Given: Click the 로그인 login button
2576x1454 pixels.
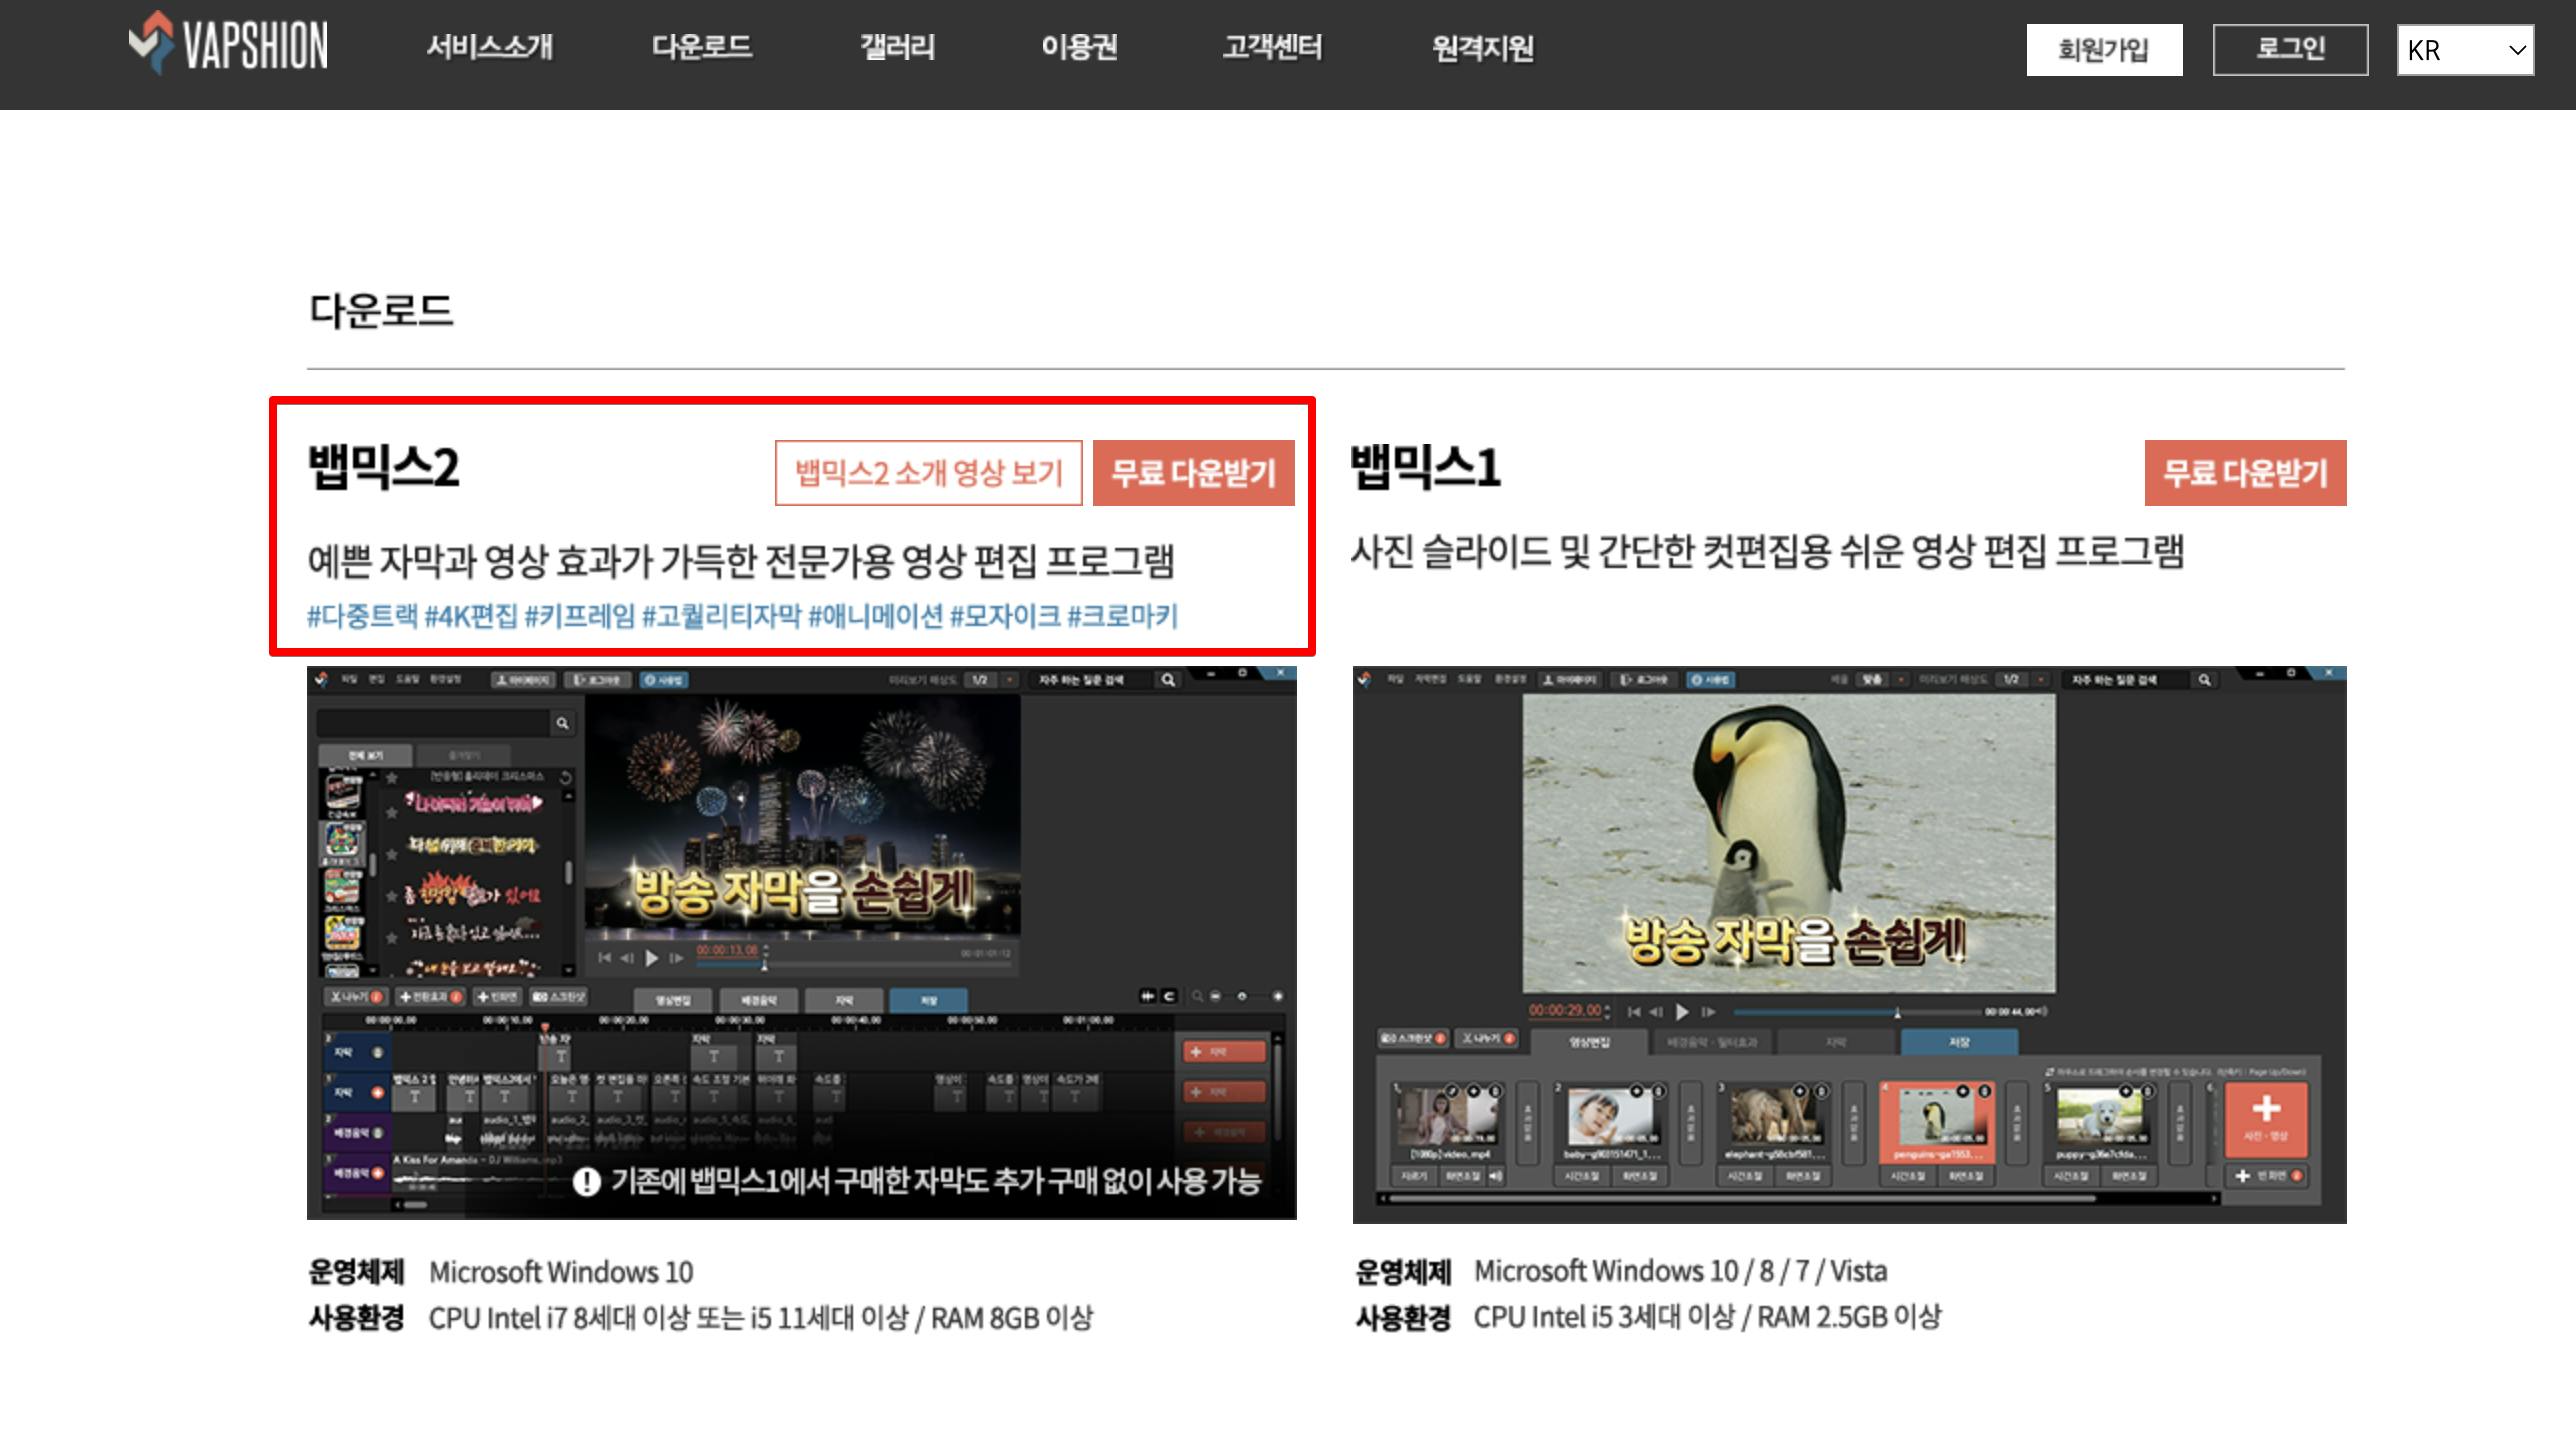Looking at the screenshot, I should 2290,50.
